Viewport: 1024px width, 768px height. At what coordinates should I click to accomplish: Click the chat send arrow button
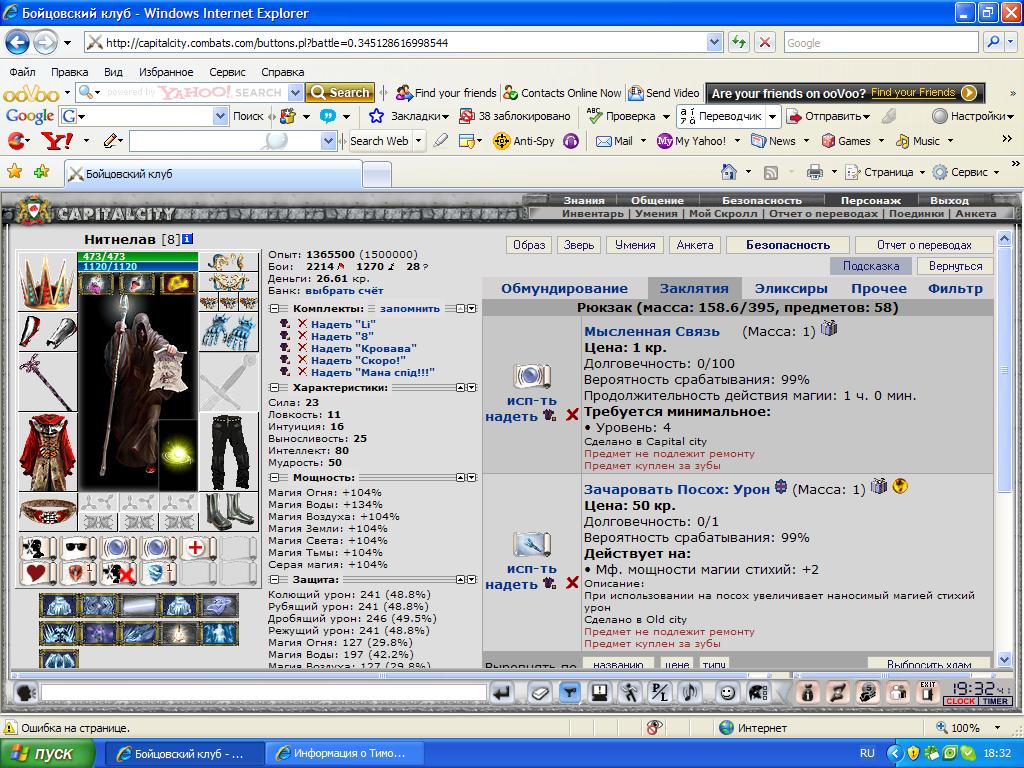pos(502,692)
